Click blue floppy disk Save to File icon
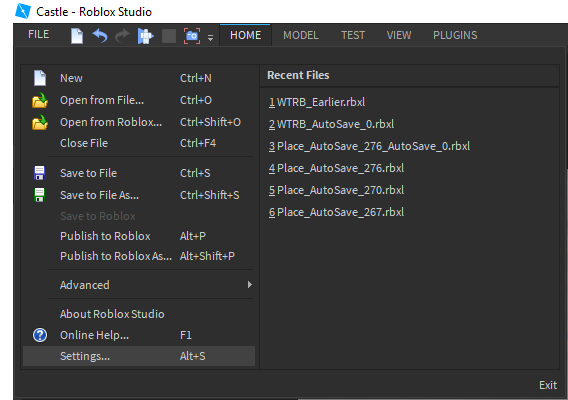This screenshot has width=568, height=400. 39,173
